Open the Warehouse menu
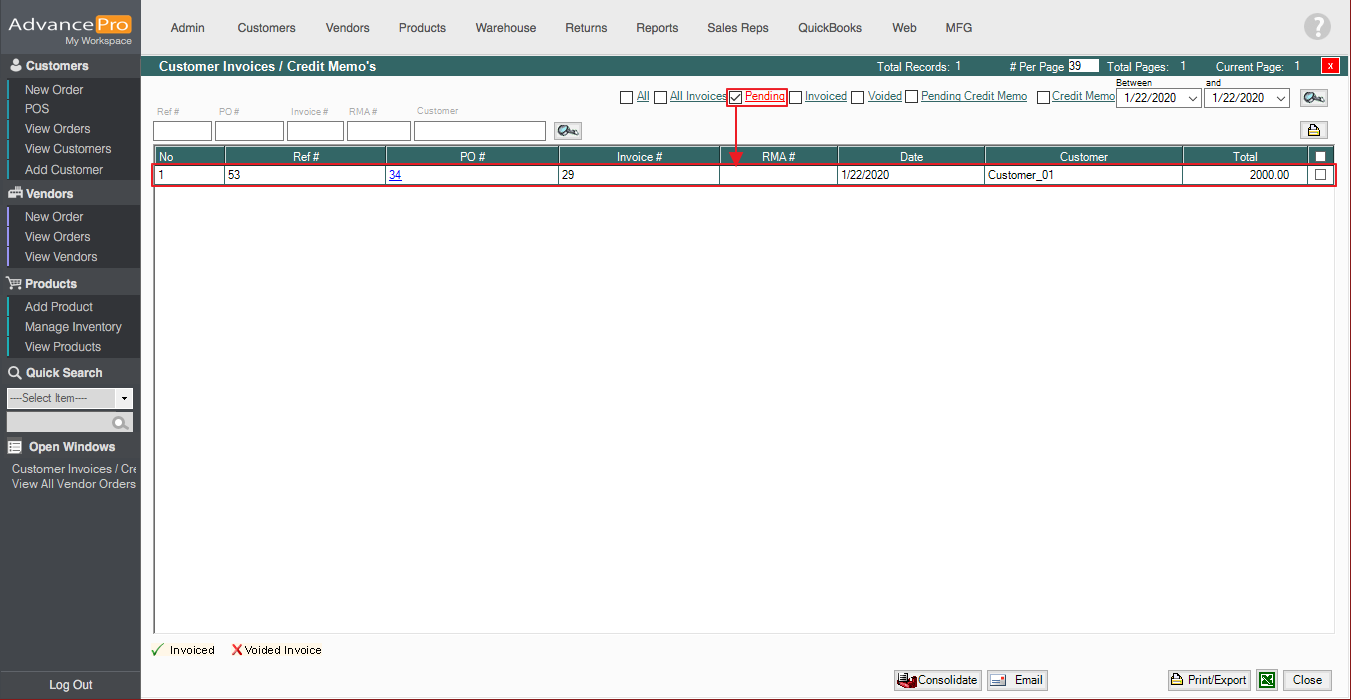1351x700 pixels. [x=505, y=28]
